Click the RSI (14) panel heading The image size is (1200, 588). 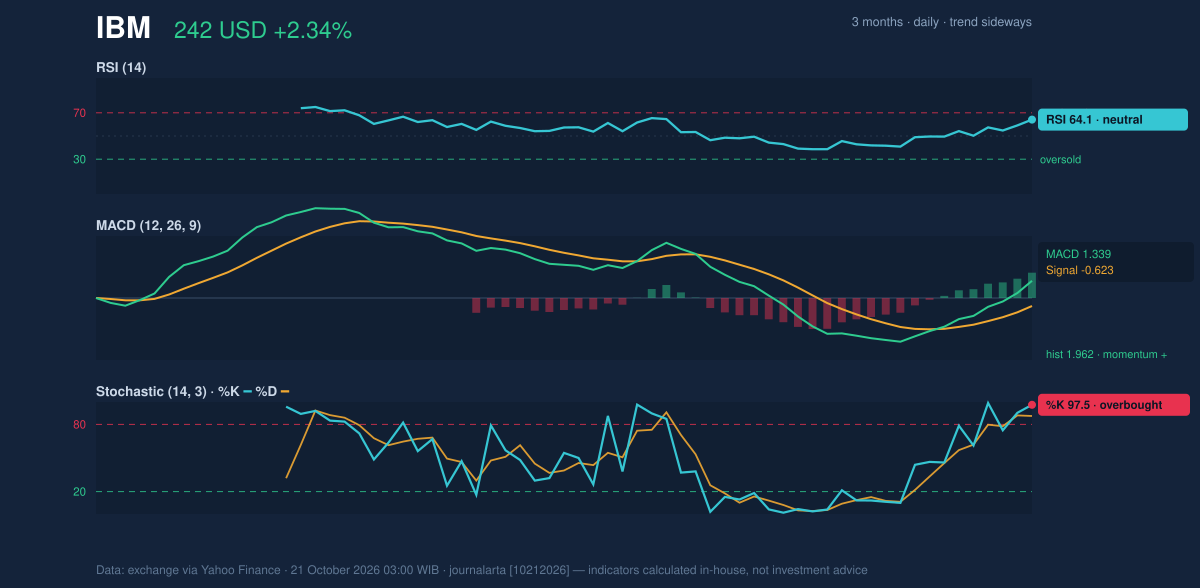coord(121,68)
